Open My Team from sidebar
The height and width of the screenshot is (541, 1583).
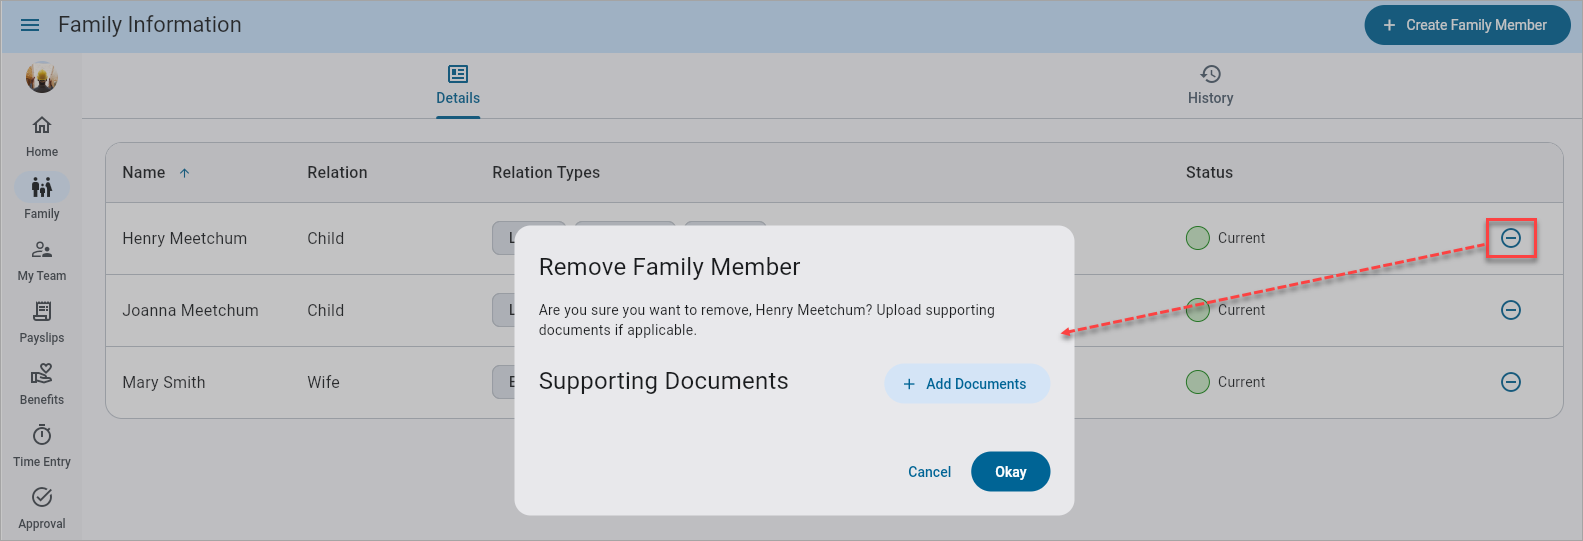(x=42, y=260)
